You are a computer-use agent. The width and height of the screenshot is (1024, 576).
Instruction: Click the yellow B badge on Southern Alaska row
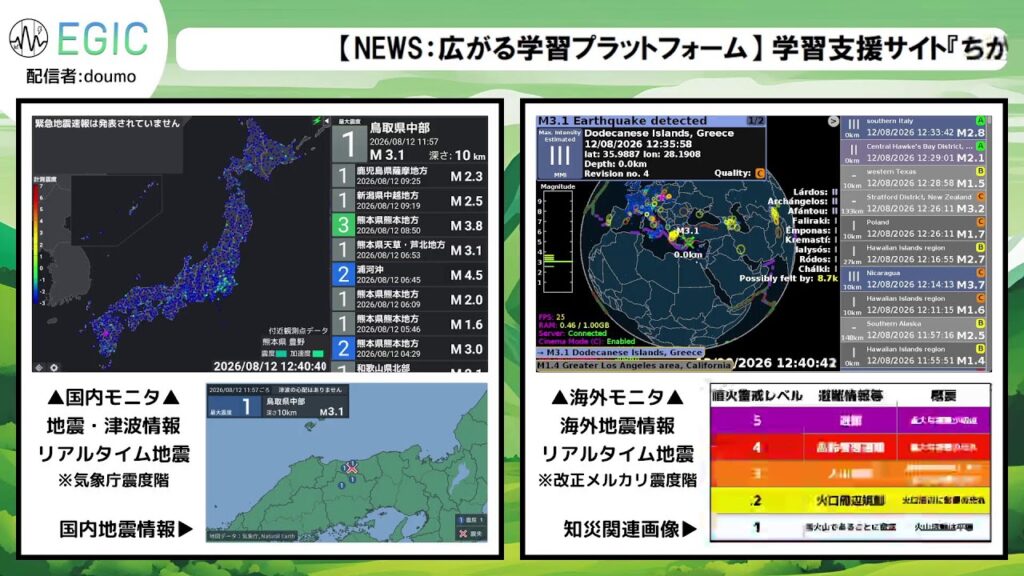(x=980, y=324)
